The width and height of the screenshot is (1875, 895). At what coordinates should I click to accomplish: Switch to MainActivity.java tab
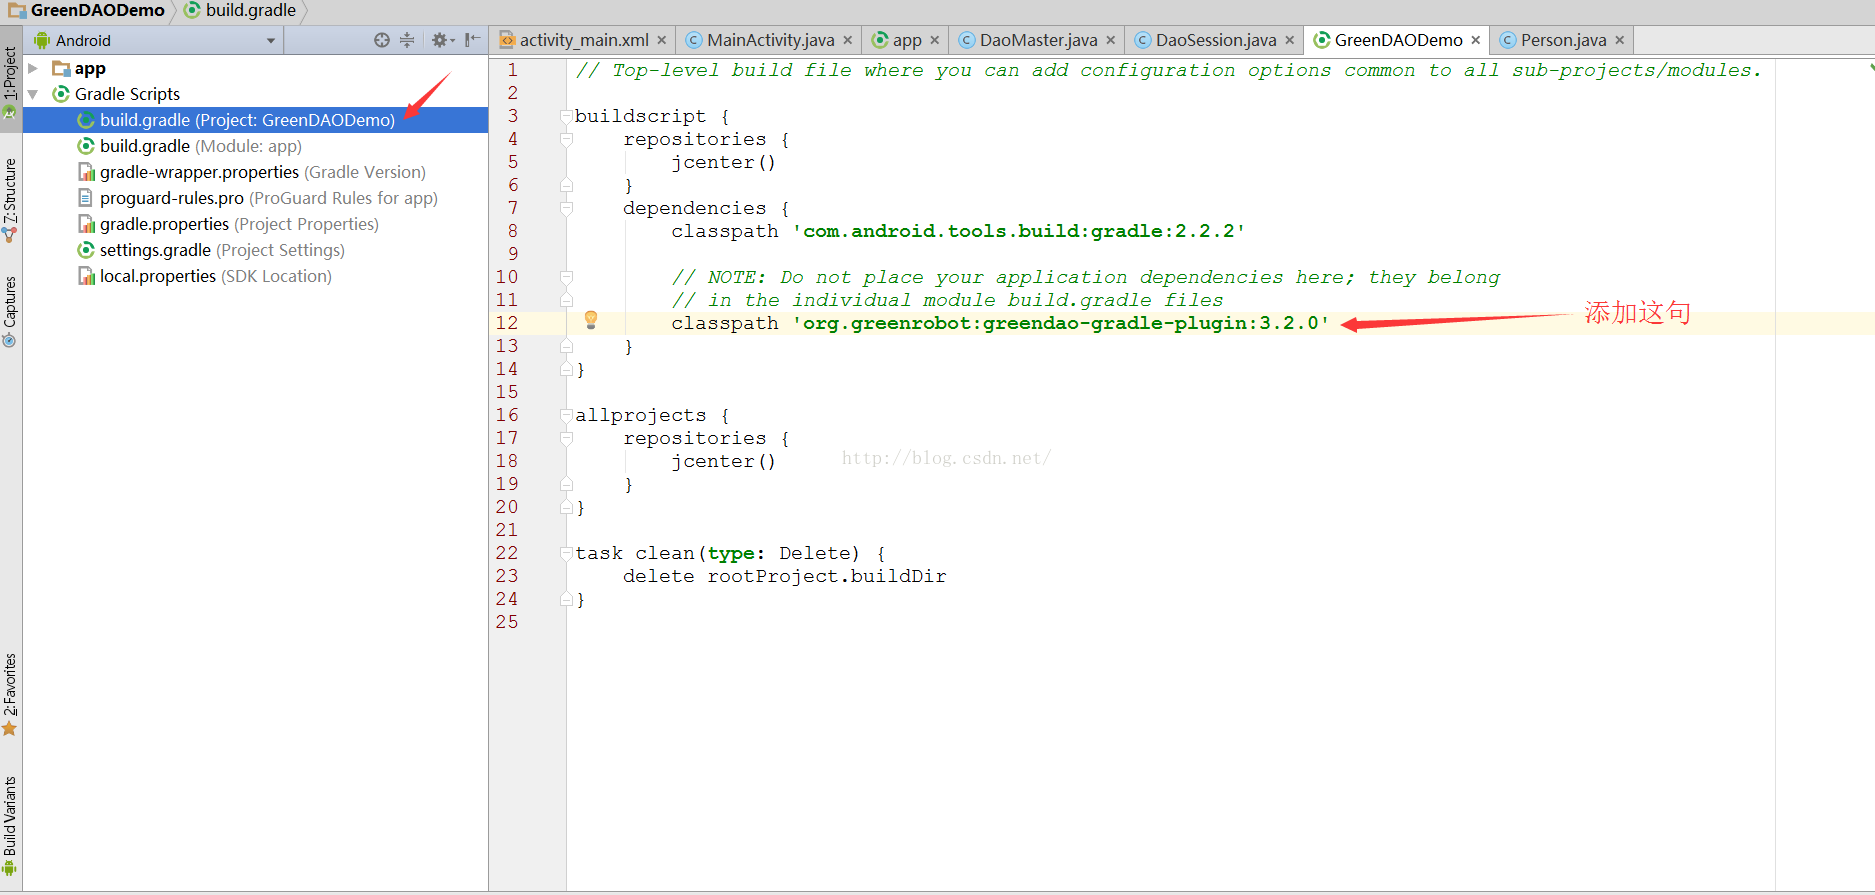click(x=770, y=40)
